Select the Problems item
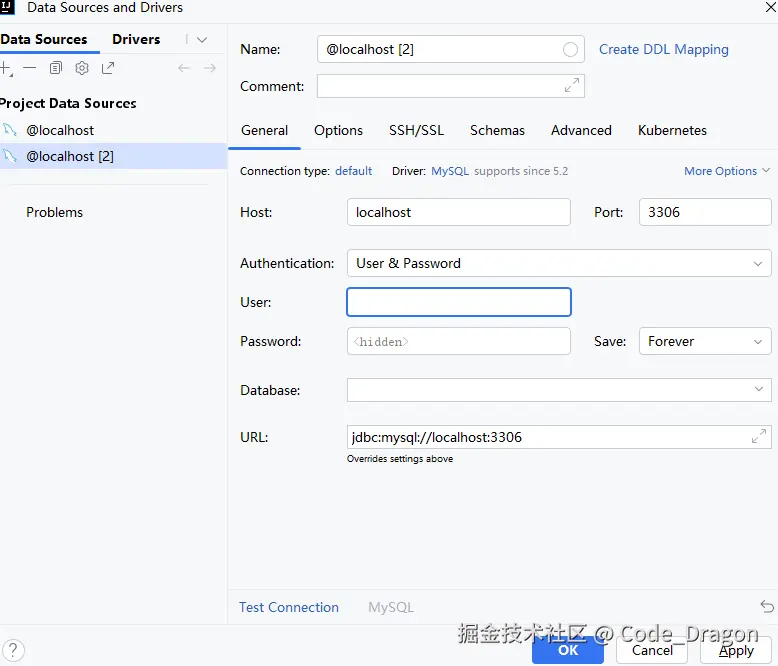The height and width of the screenshot is (666, 778). point(55,212)
